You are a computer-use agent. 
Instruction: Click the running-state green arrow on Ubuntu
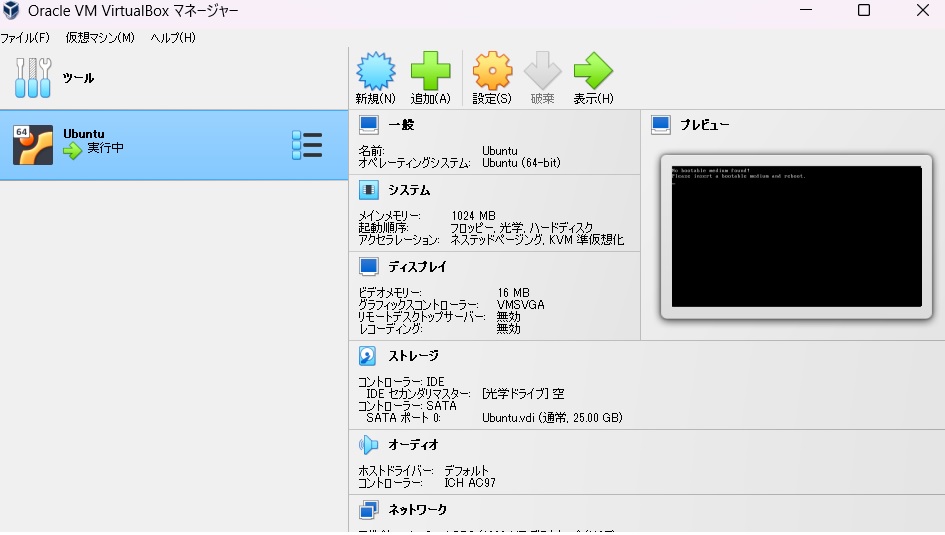tap(72, 151)
